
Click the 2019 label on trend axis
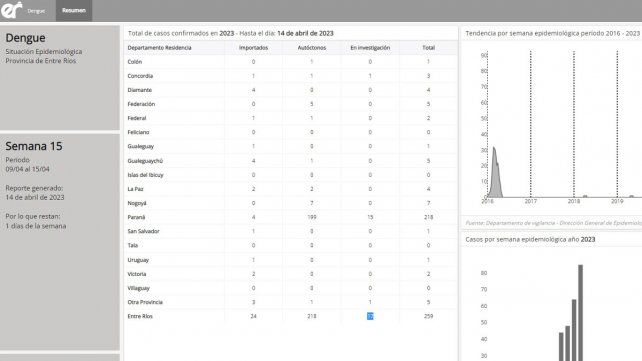[617, 201]
